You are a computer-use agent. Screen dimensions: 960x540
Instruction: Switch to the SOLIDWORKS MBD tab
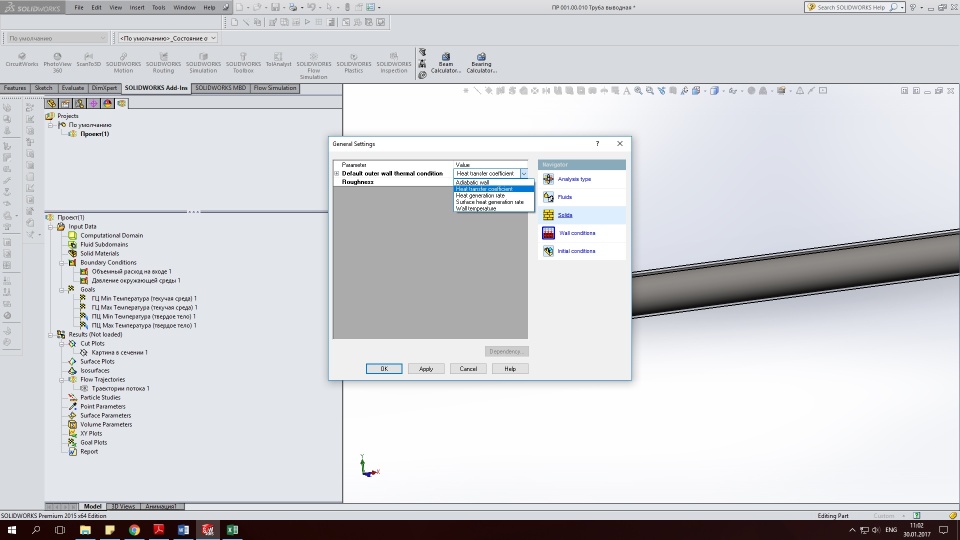point(220,88)
